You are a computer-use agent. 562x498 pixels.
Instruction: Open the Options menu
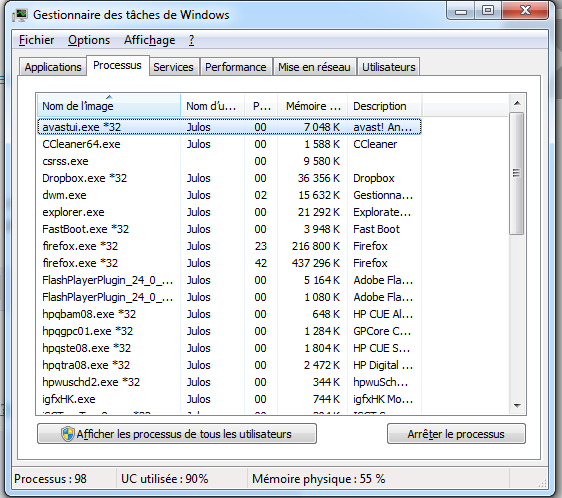[x=89, y=40]
